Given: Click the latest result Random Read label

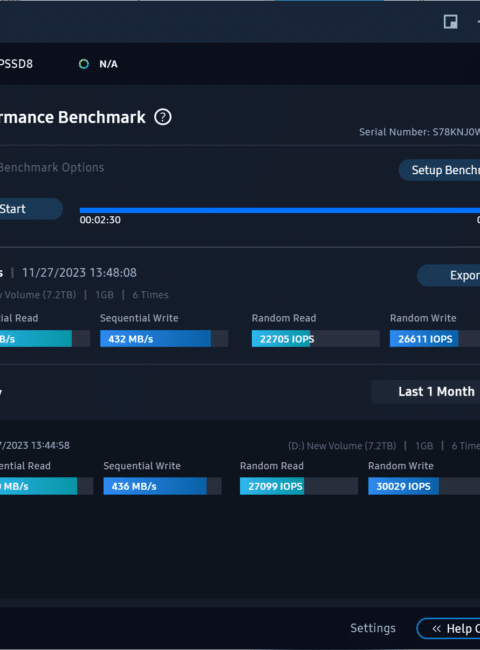Looking at the screenshot, I should pos(284,318).
